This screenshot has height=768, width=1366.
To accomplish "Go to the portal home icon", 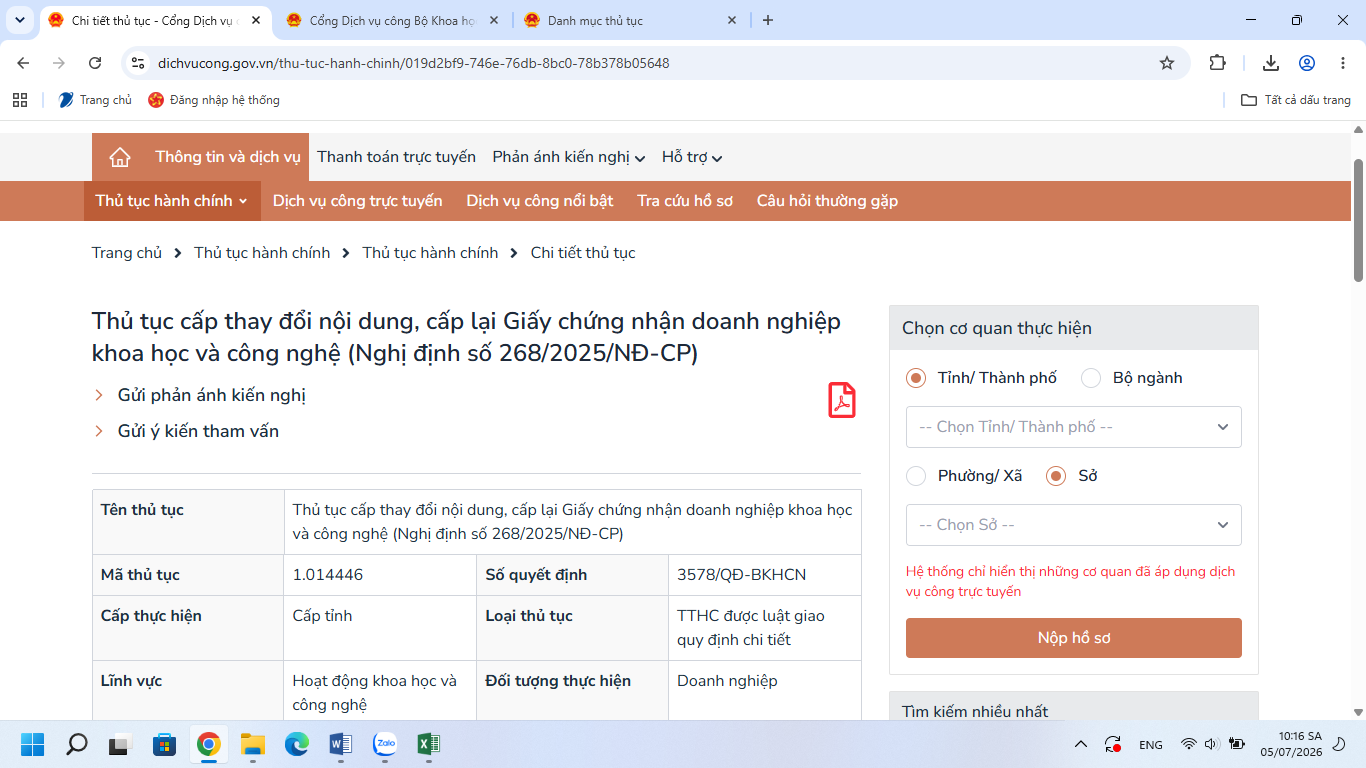I will point(120,157).
